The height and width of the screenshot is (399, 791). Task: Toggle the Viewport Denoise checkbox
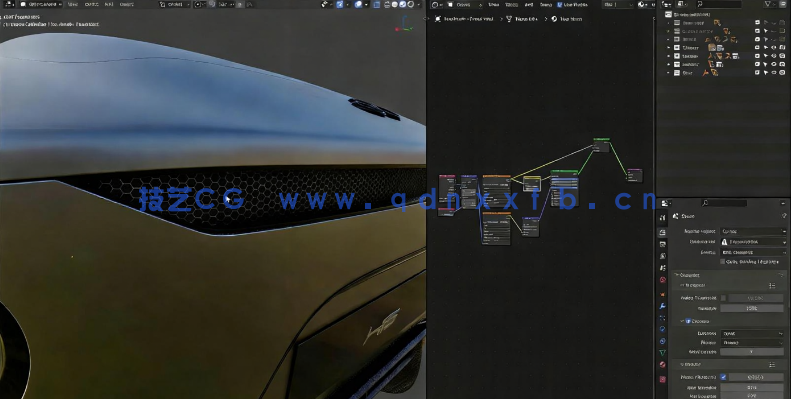click(x=688, y=321)
